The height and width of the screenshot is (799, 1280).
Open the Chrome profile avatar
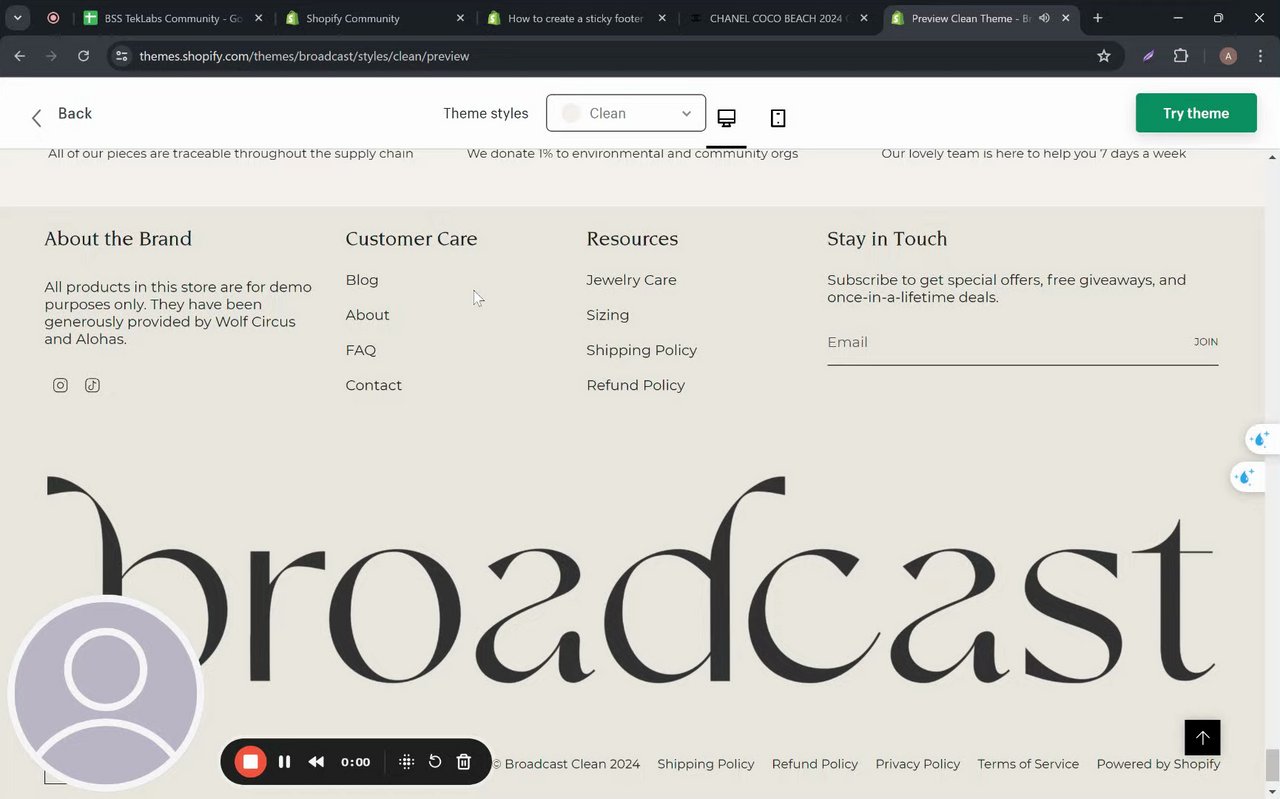coord(1228,56)
